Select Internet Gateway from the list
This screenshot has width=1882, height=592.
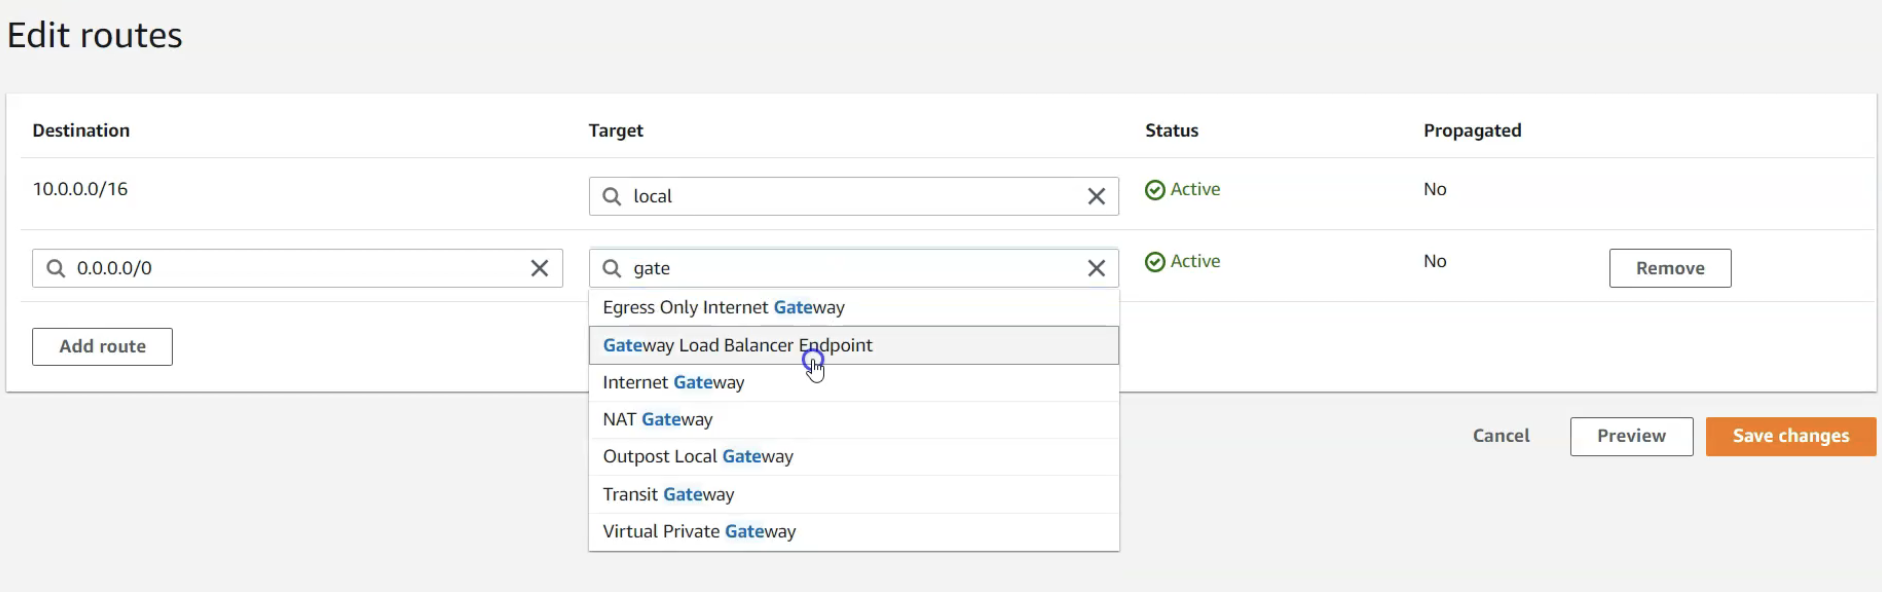pyautogui.click(x=673, y=383)
